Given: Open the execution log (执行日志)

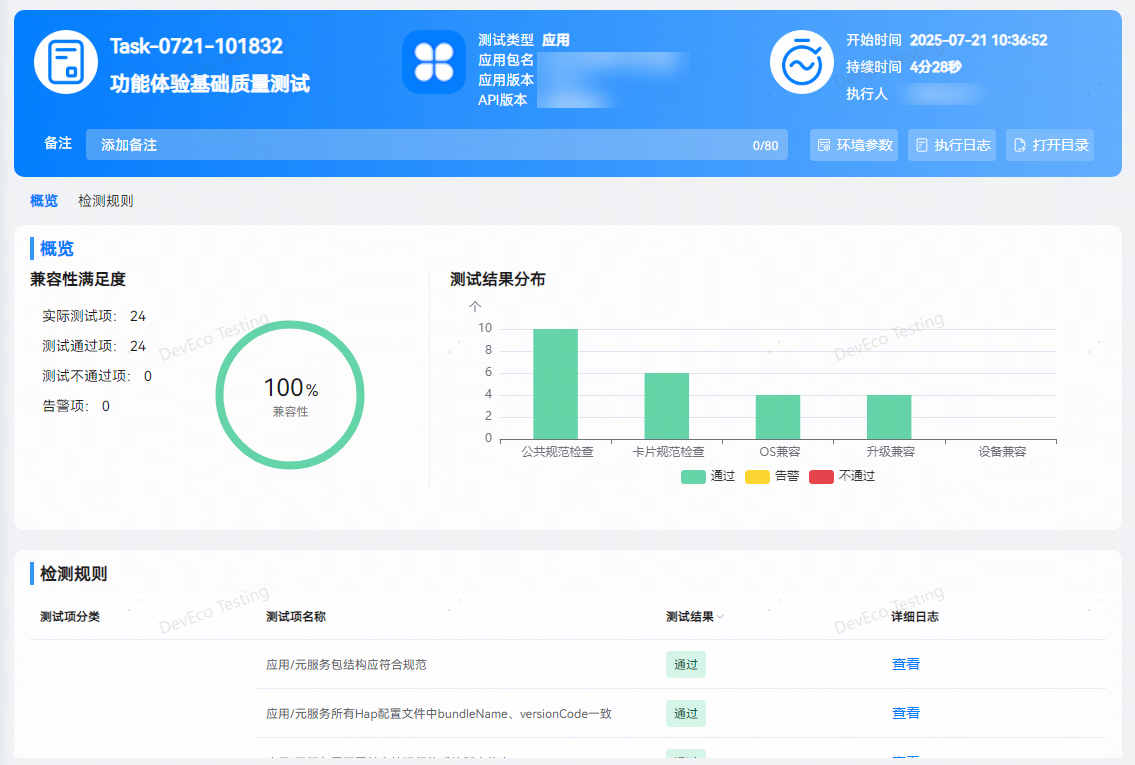Looking at the screenshot, I should click(x=952, y=145).
